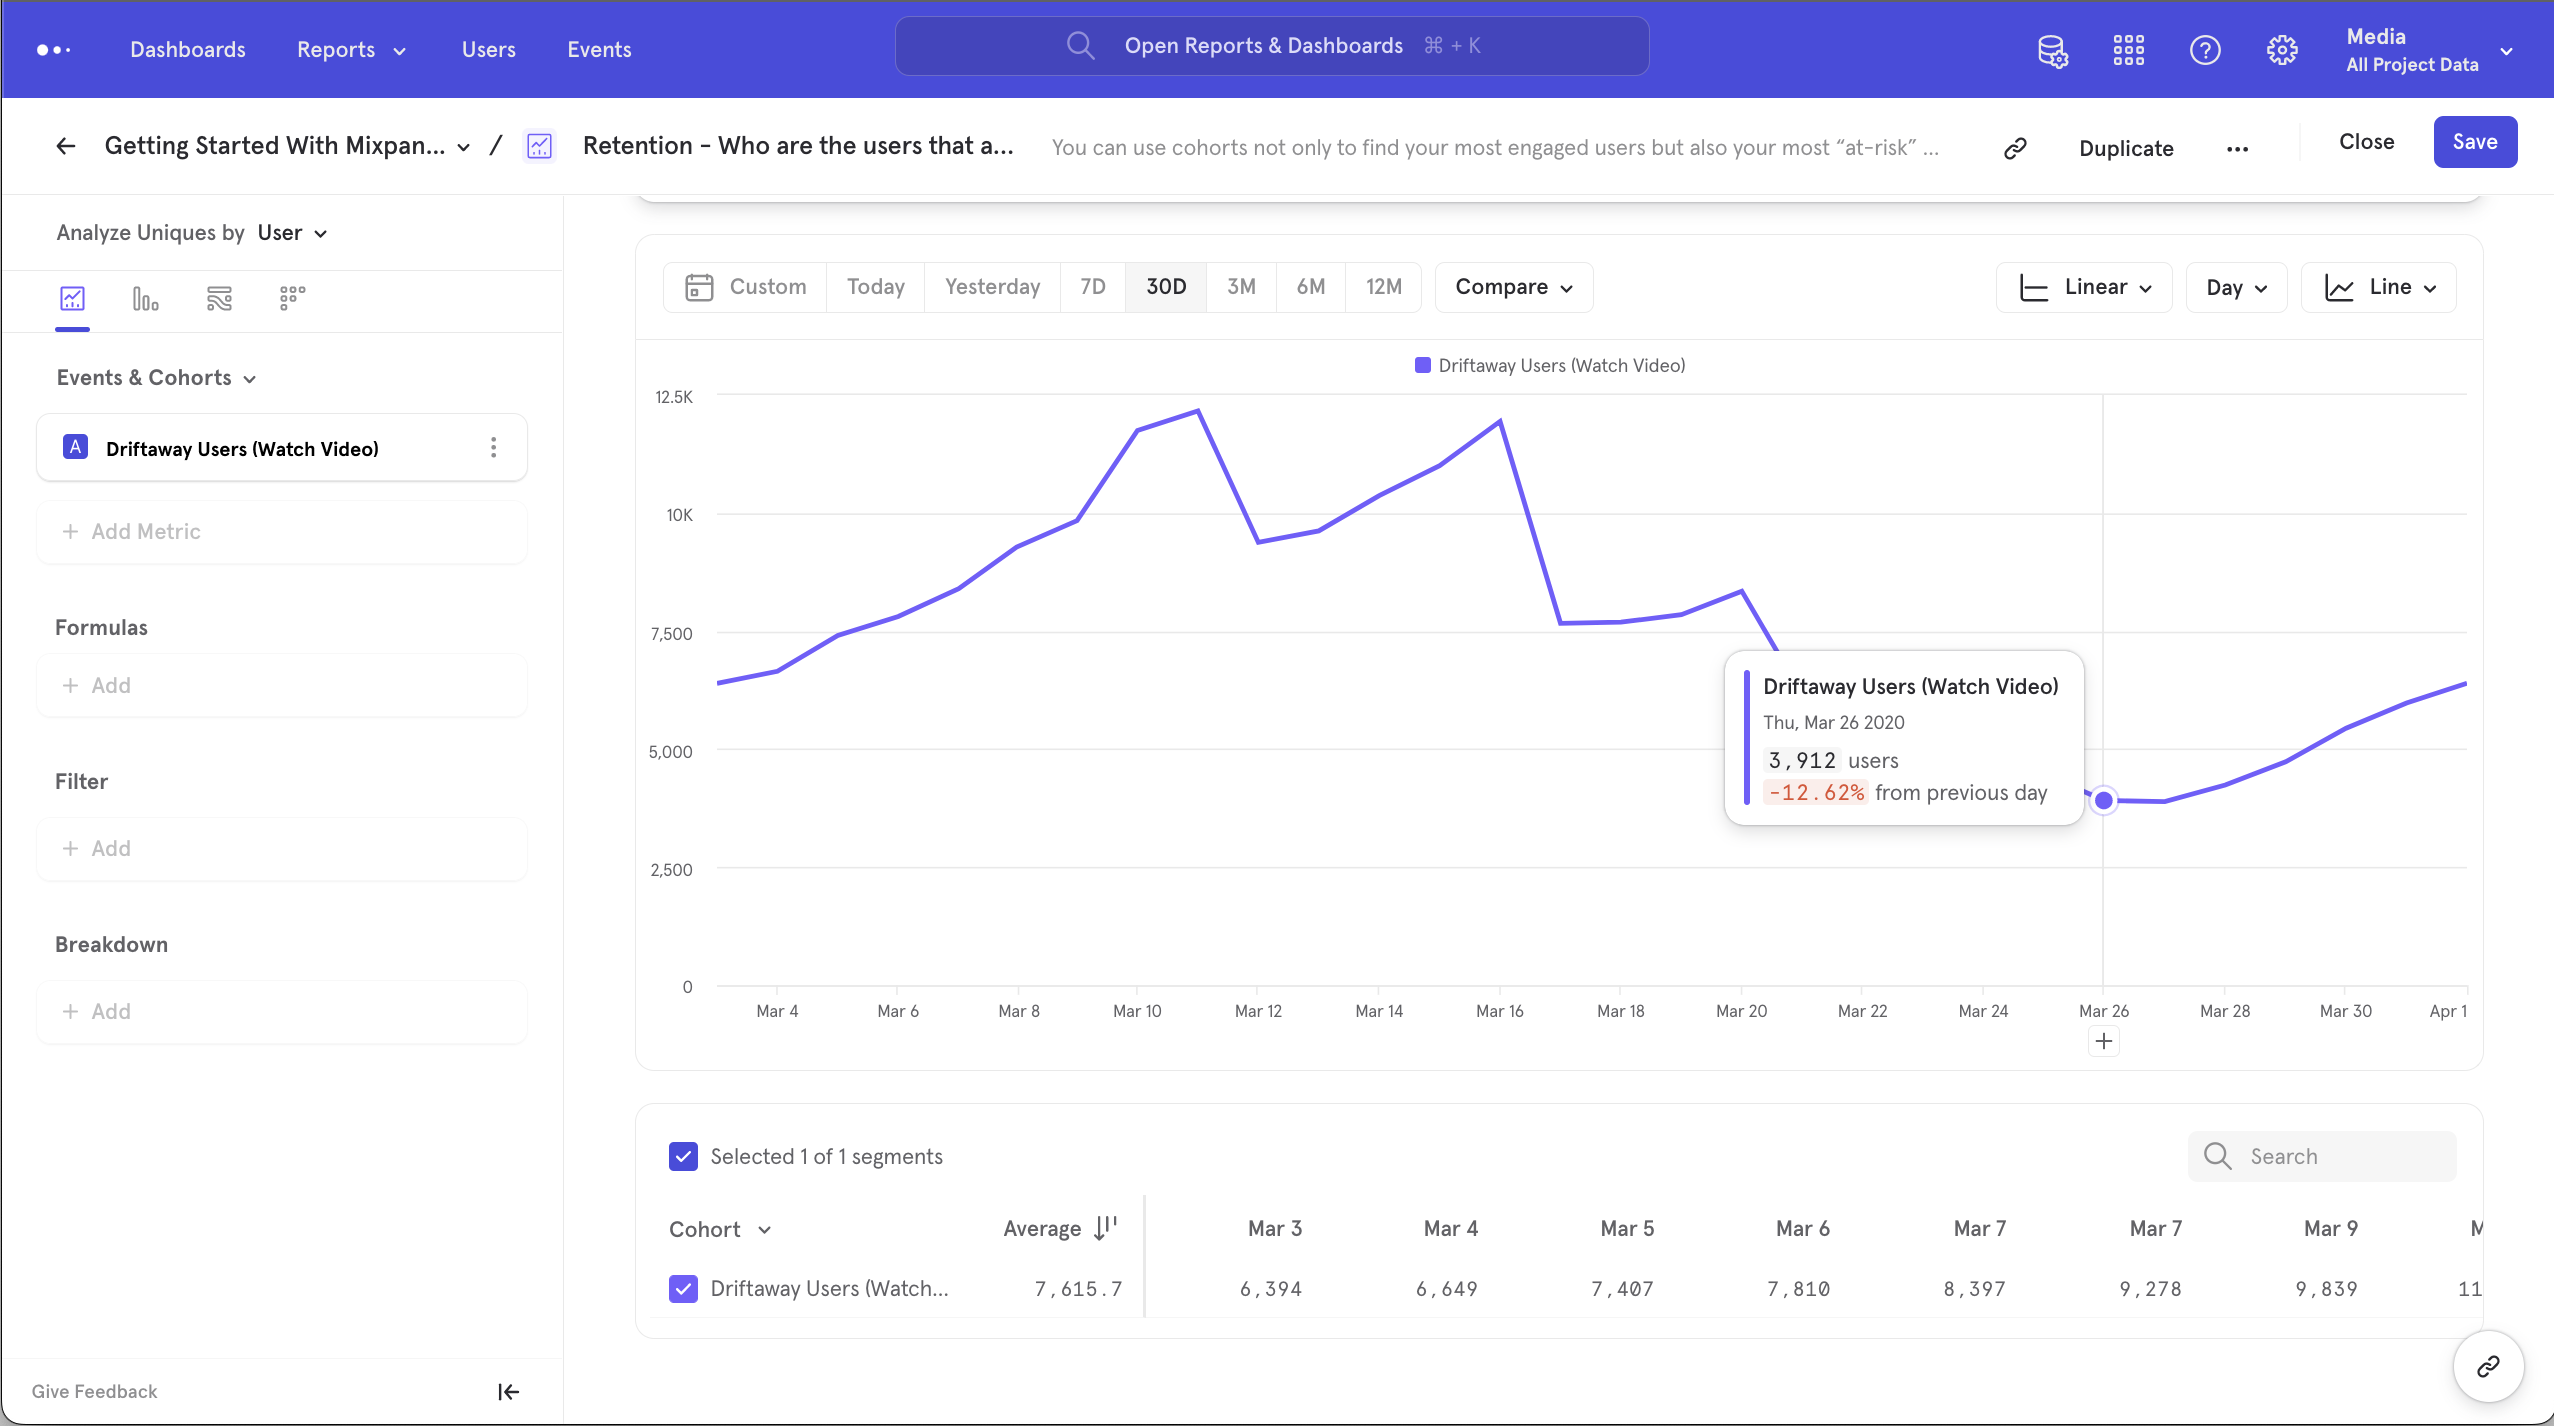Open the Cohort column dropdown
The height and width of the screenshot is (1426, 2554).
(720, 1229)
